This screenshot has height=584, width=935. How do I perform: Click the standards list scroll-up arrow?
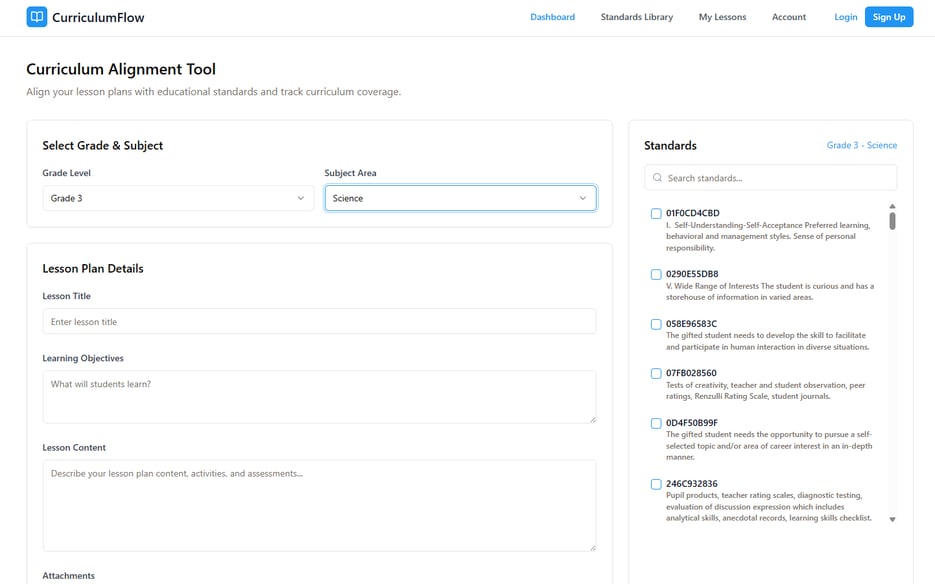[x=892, y=206]
